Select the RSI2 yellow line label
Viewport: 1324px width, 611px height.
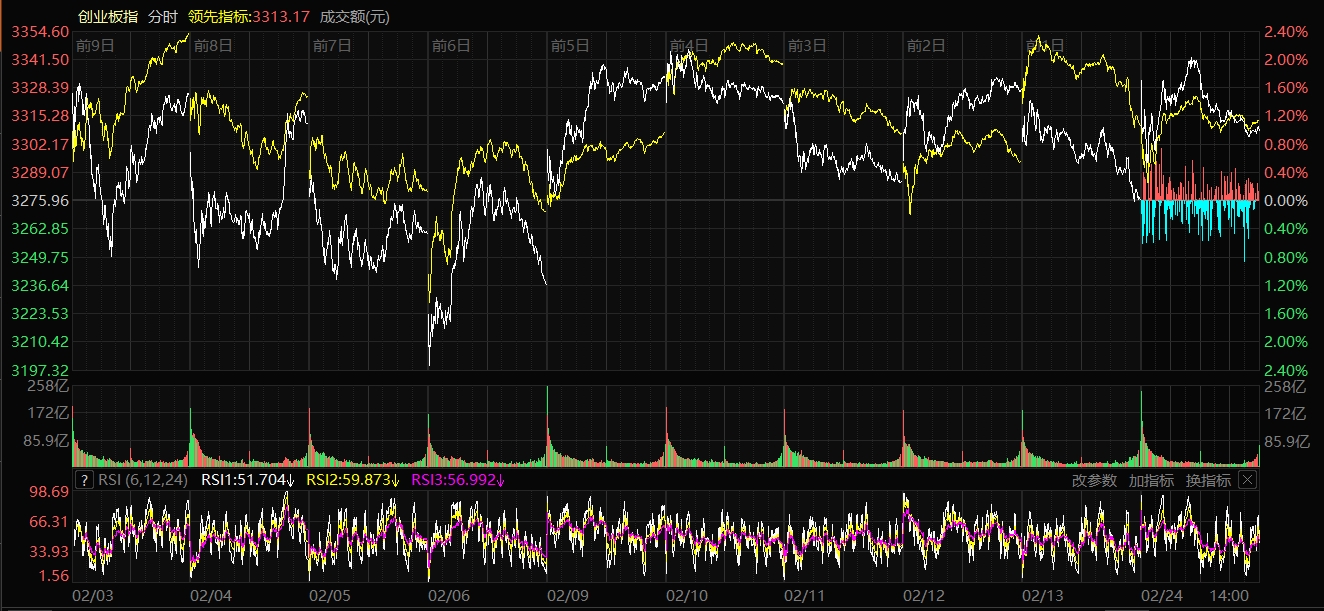(352, 480)
